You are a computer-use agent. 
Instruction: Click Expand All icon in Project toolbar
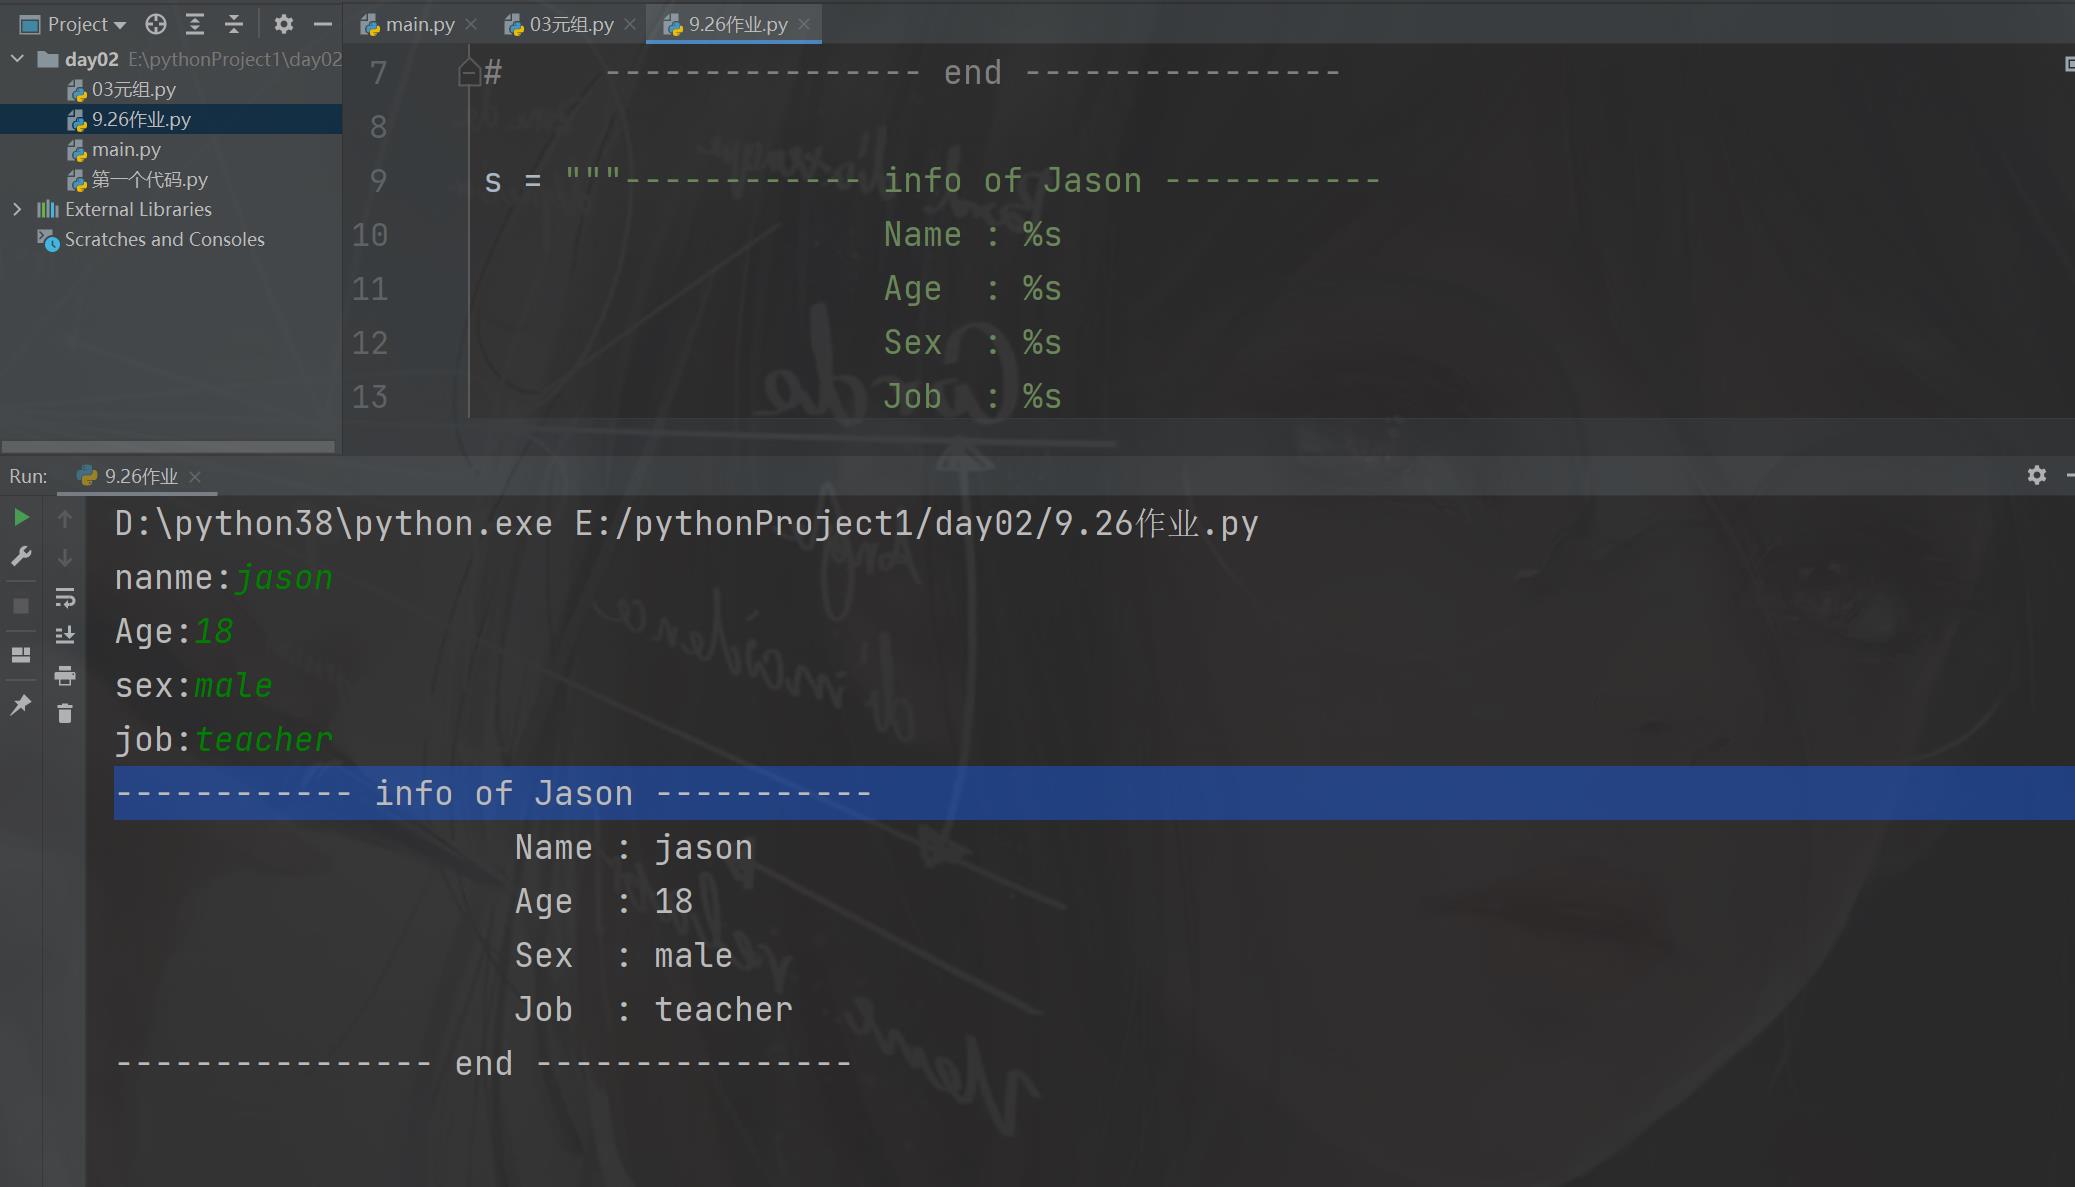pyautogui.click(x=195, y=24)
